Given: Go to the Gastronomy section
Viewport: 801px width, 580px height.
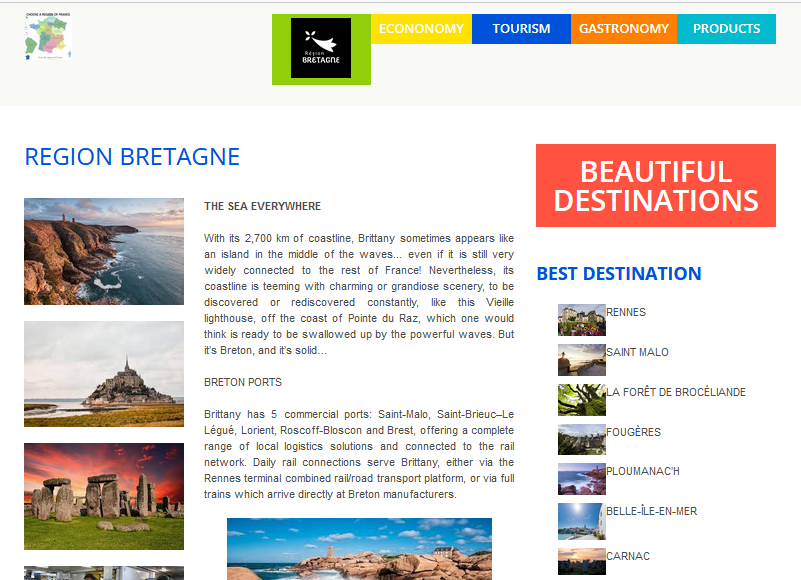Looking at the screenshot, I should pos(624,29).
